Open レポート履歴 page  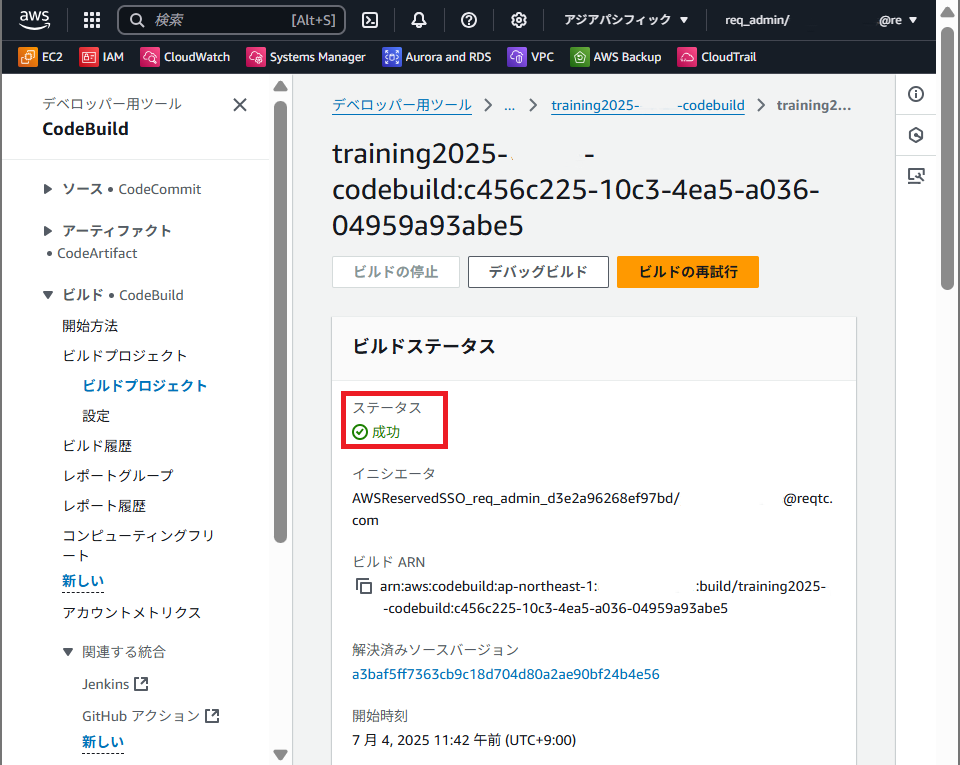click(x=105, y=506)
